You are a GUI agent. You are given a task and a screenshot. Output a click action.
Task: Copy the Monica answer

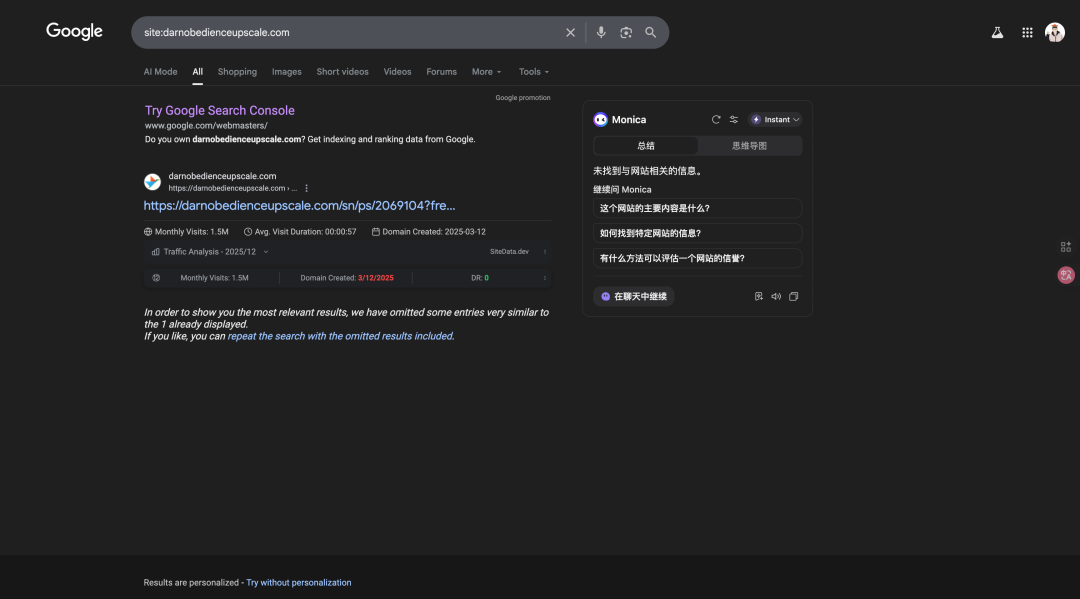pyautogui.click(x=793, y=297)
